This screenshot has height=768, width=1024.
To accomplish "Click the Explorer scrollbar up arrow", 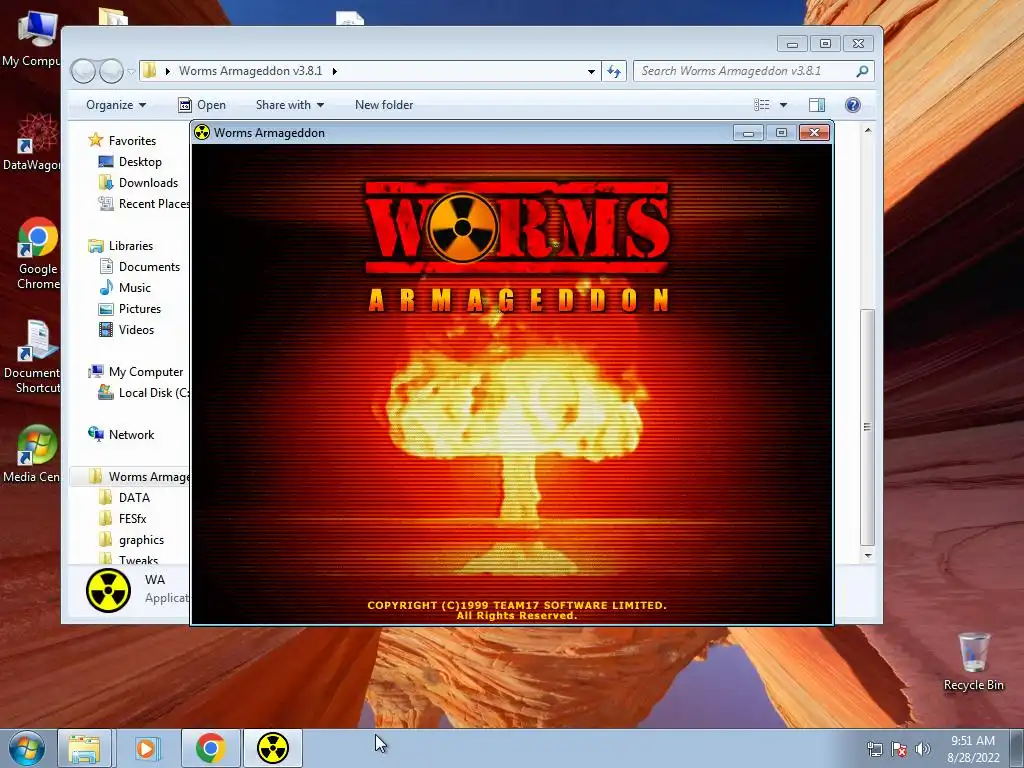I will pos(867,131).
